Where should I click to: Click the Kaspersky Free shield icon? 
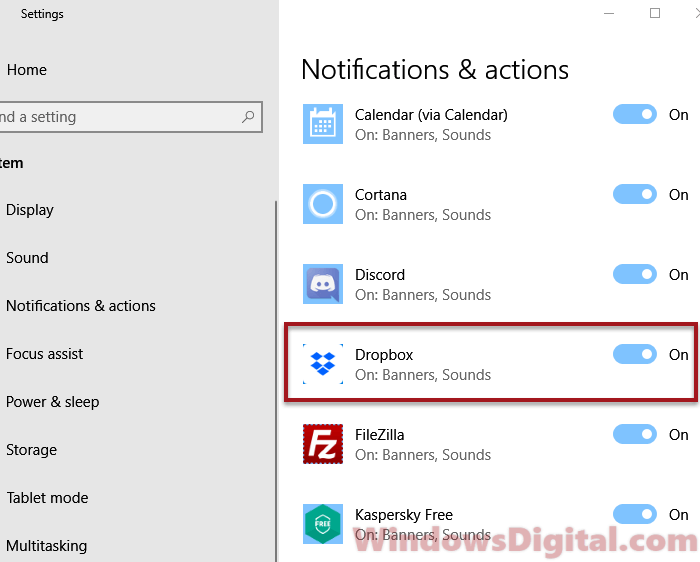[323, 524]
